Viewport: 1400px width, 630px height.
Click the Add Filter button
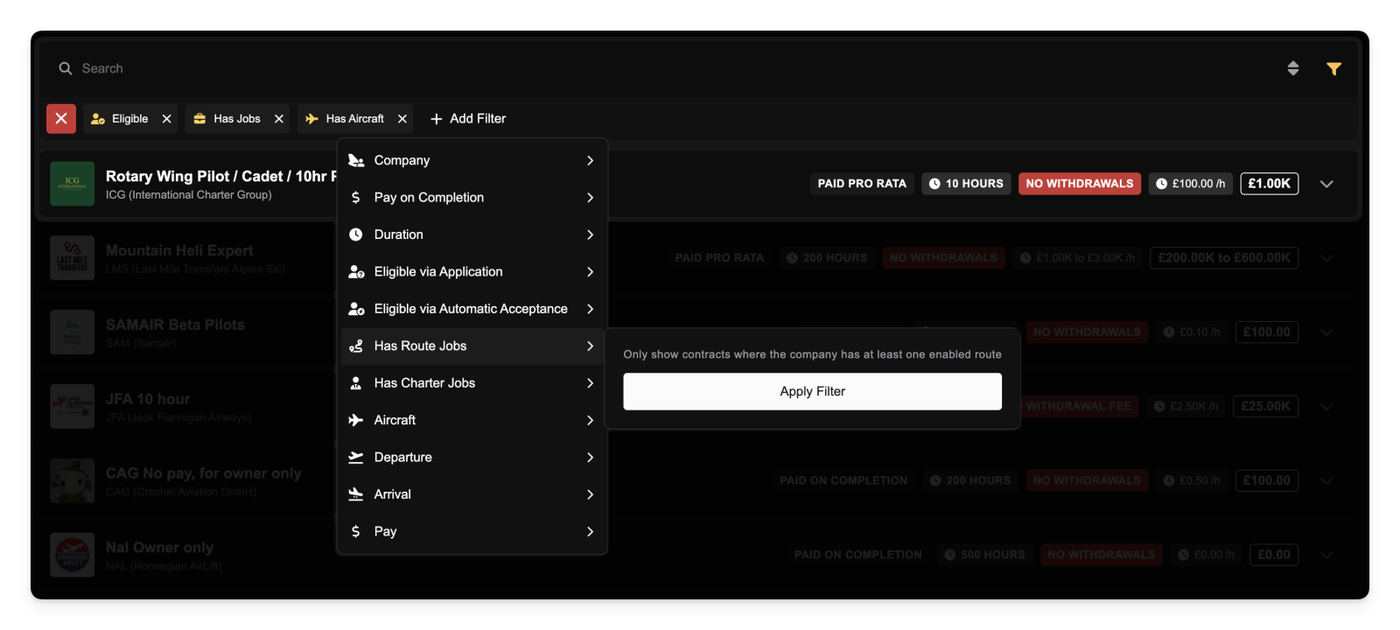point(468,119)
